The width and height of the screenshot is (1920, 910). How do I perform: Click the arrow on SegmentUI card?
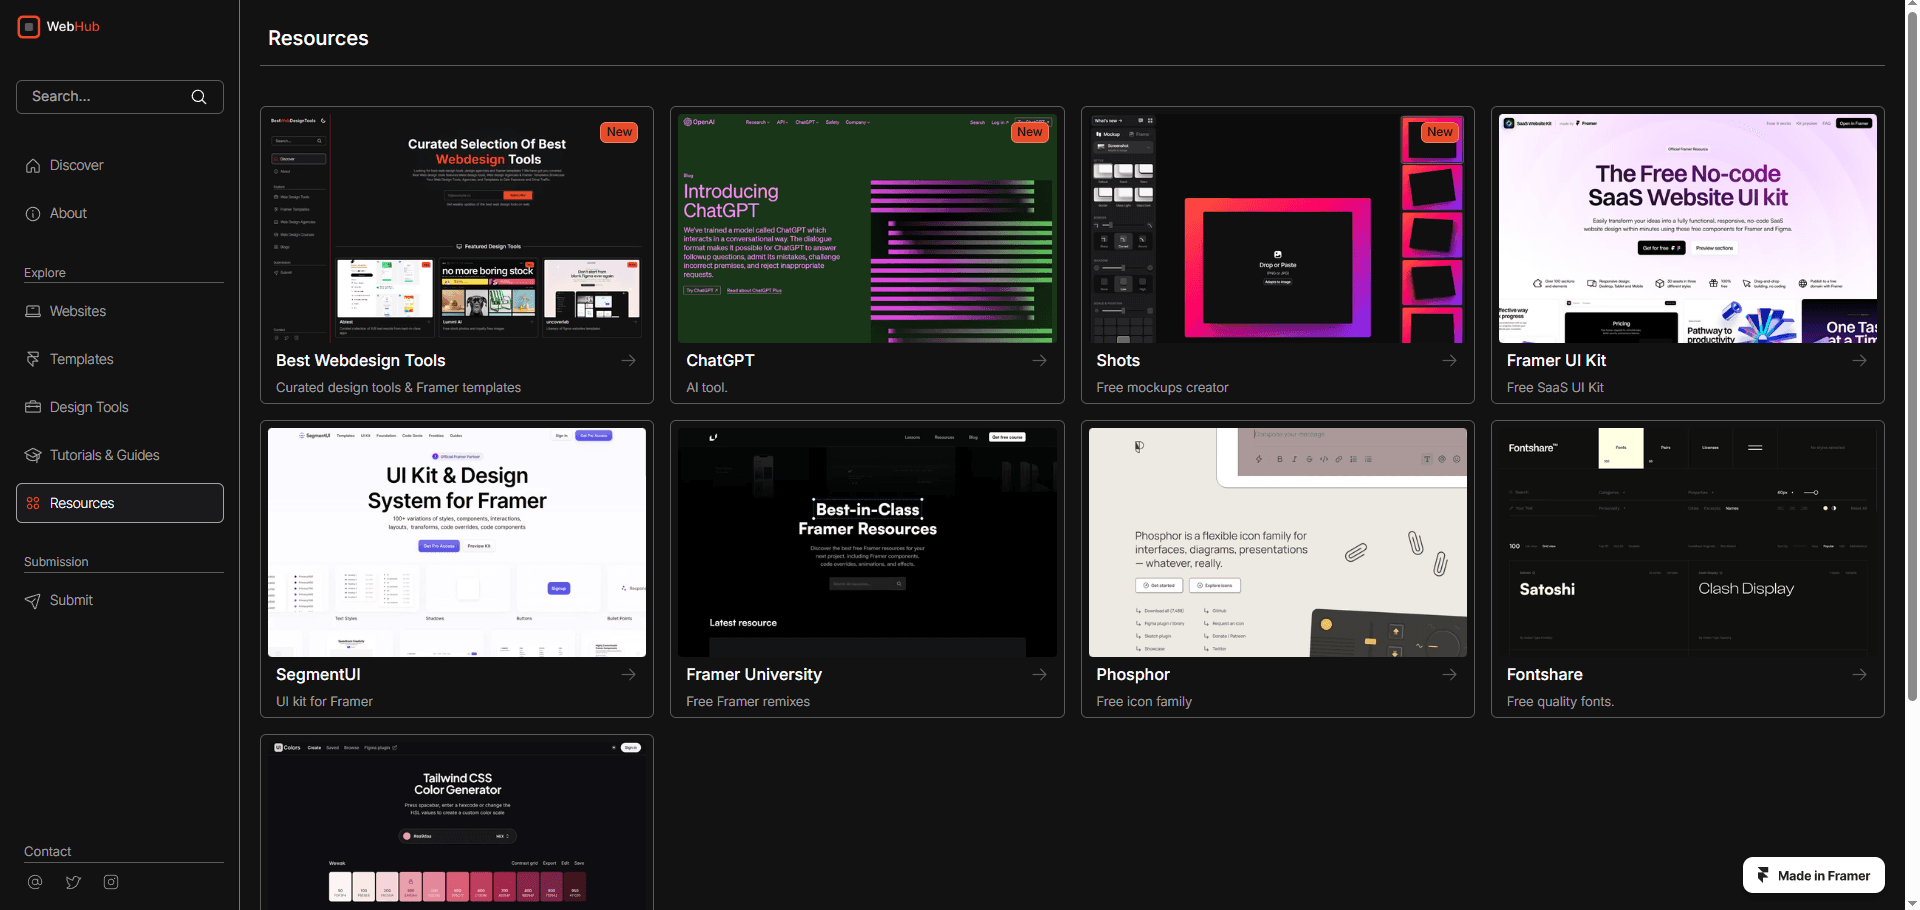click(629, 674)
